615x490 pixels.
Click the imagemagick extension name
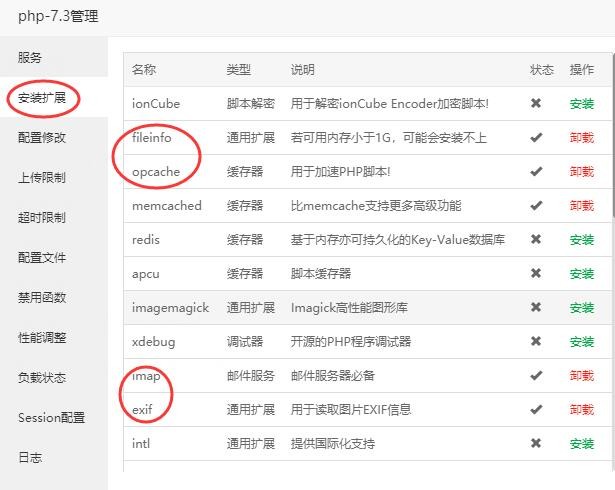171,308
